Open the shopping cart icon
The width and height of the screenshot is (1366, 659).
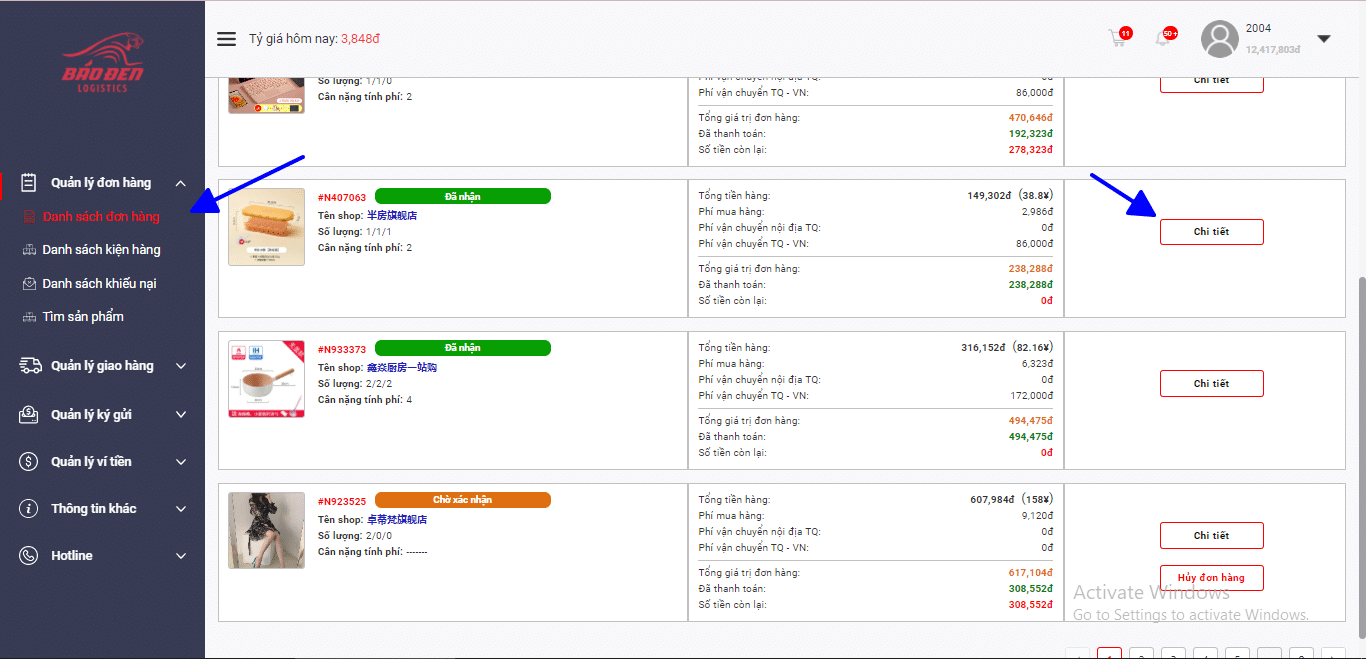(1117, 39)
